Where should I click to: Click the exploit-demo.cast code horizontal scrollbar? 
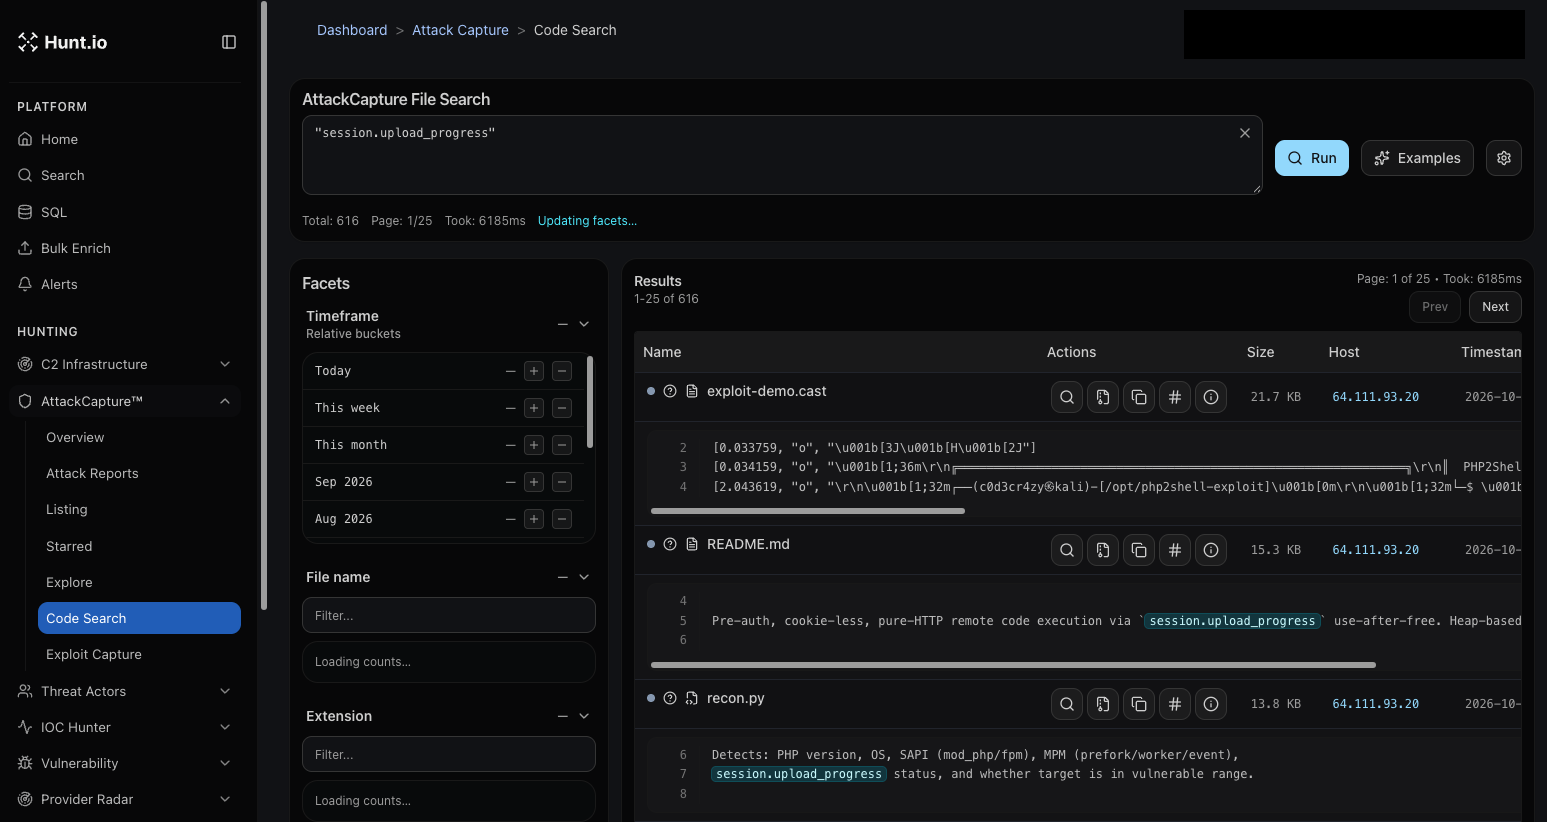808,511
